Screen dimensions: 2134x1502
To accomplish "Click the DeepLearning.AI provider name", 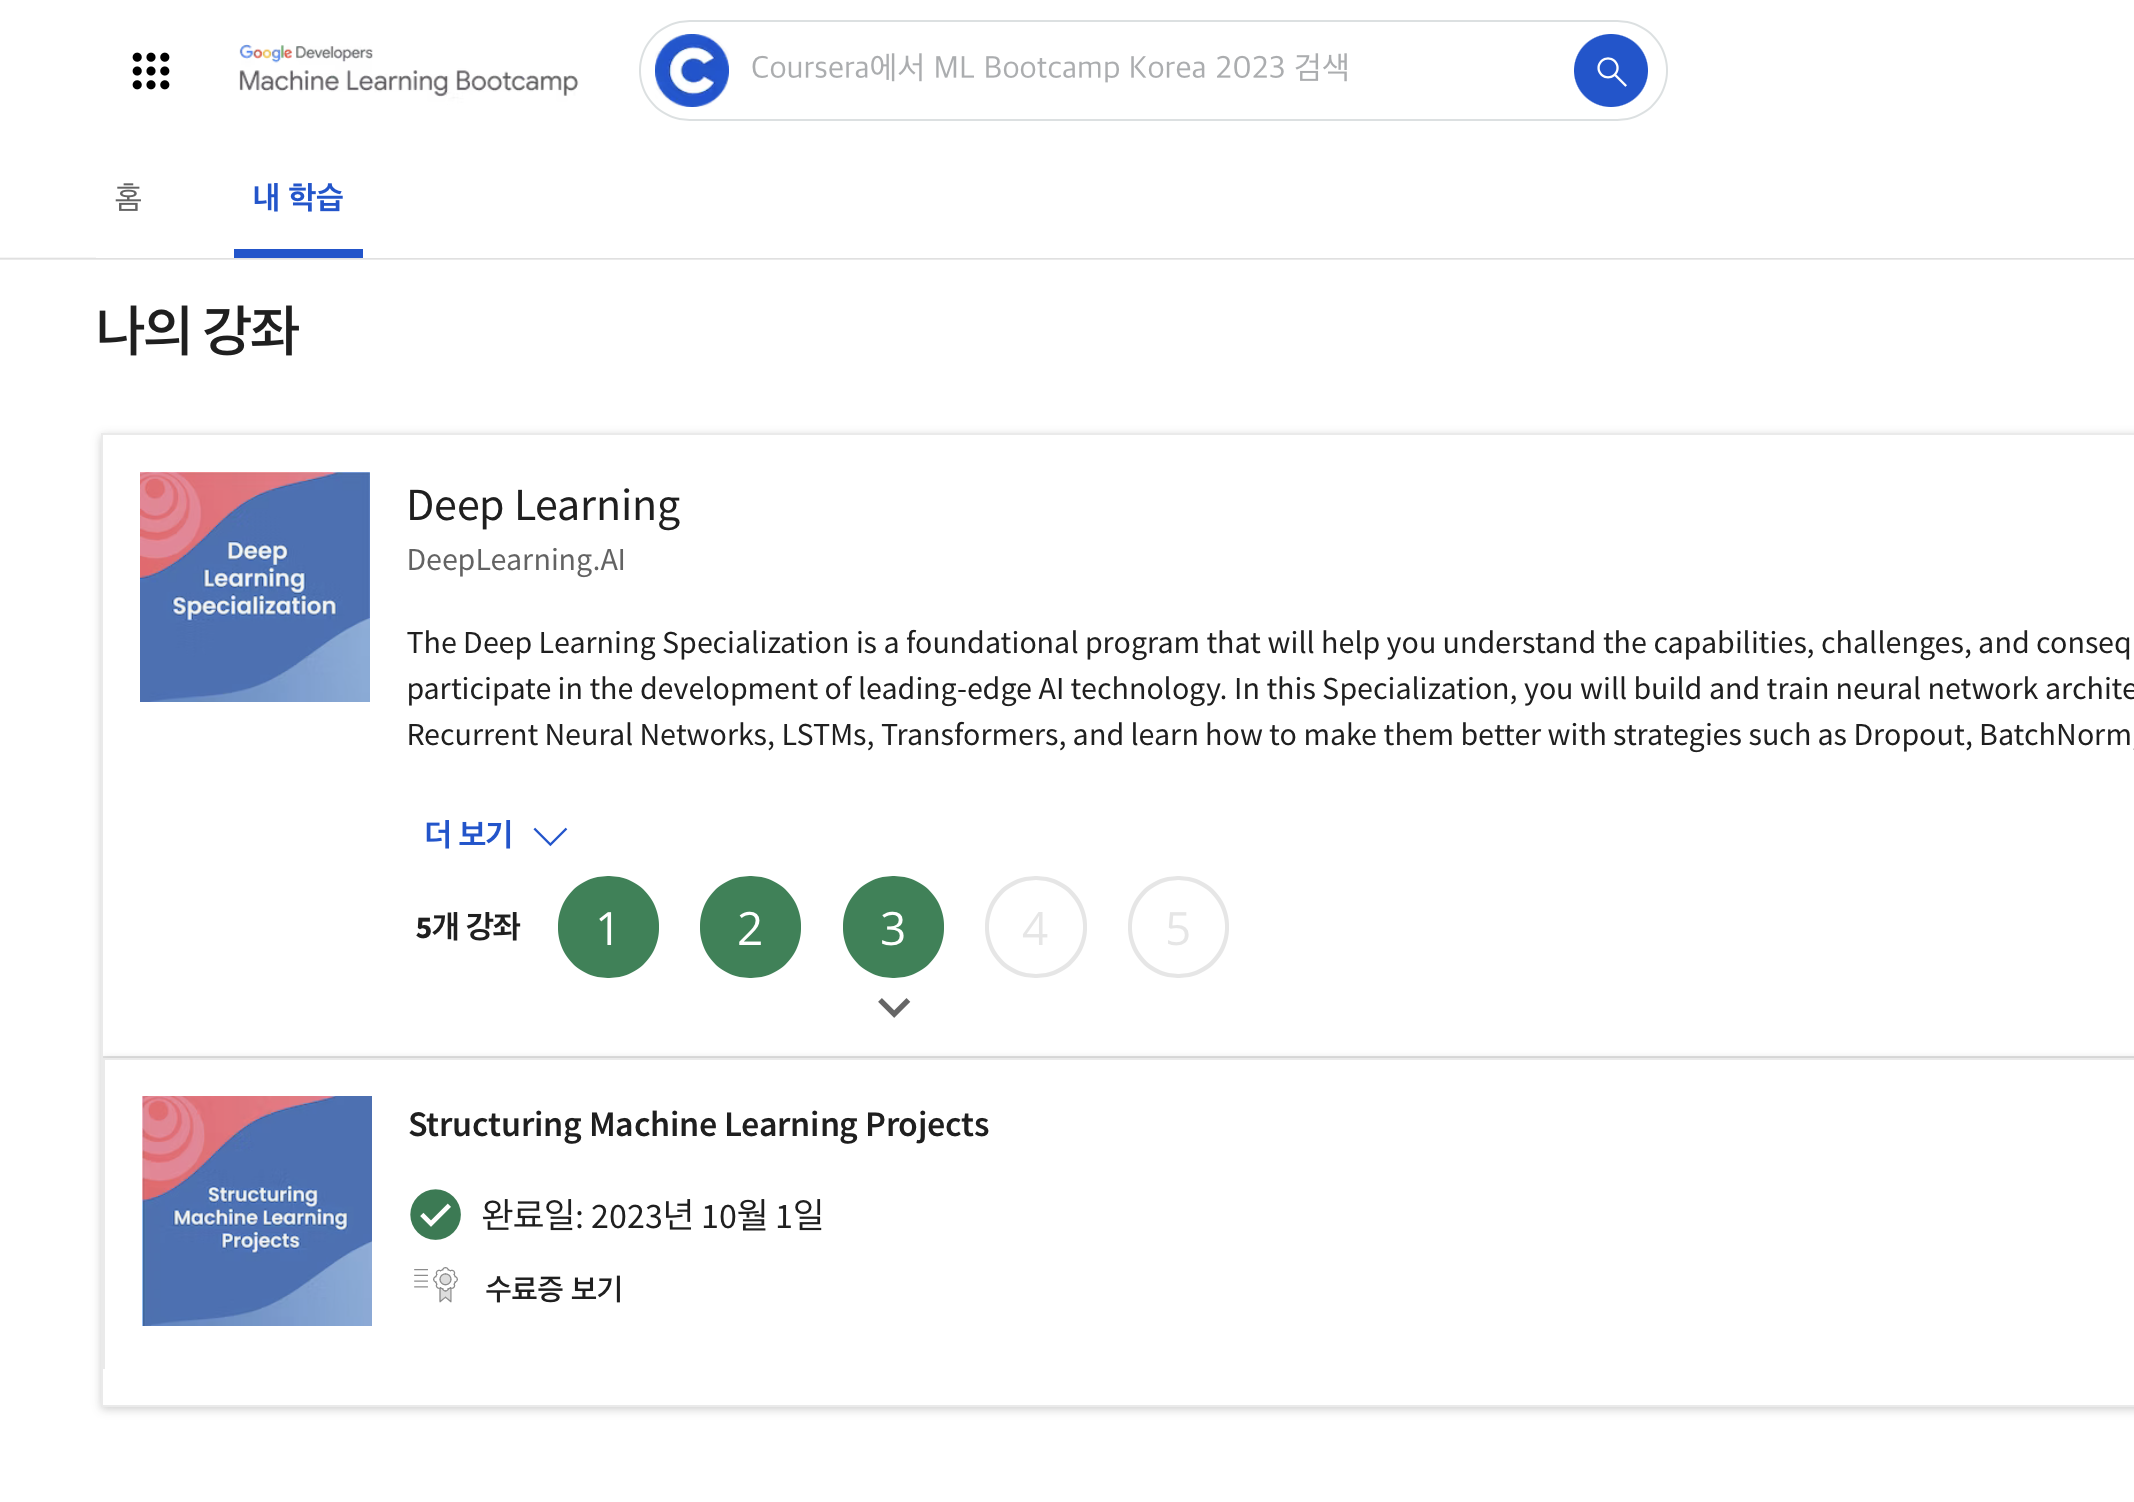I will point(516,560).
